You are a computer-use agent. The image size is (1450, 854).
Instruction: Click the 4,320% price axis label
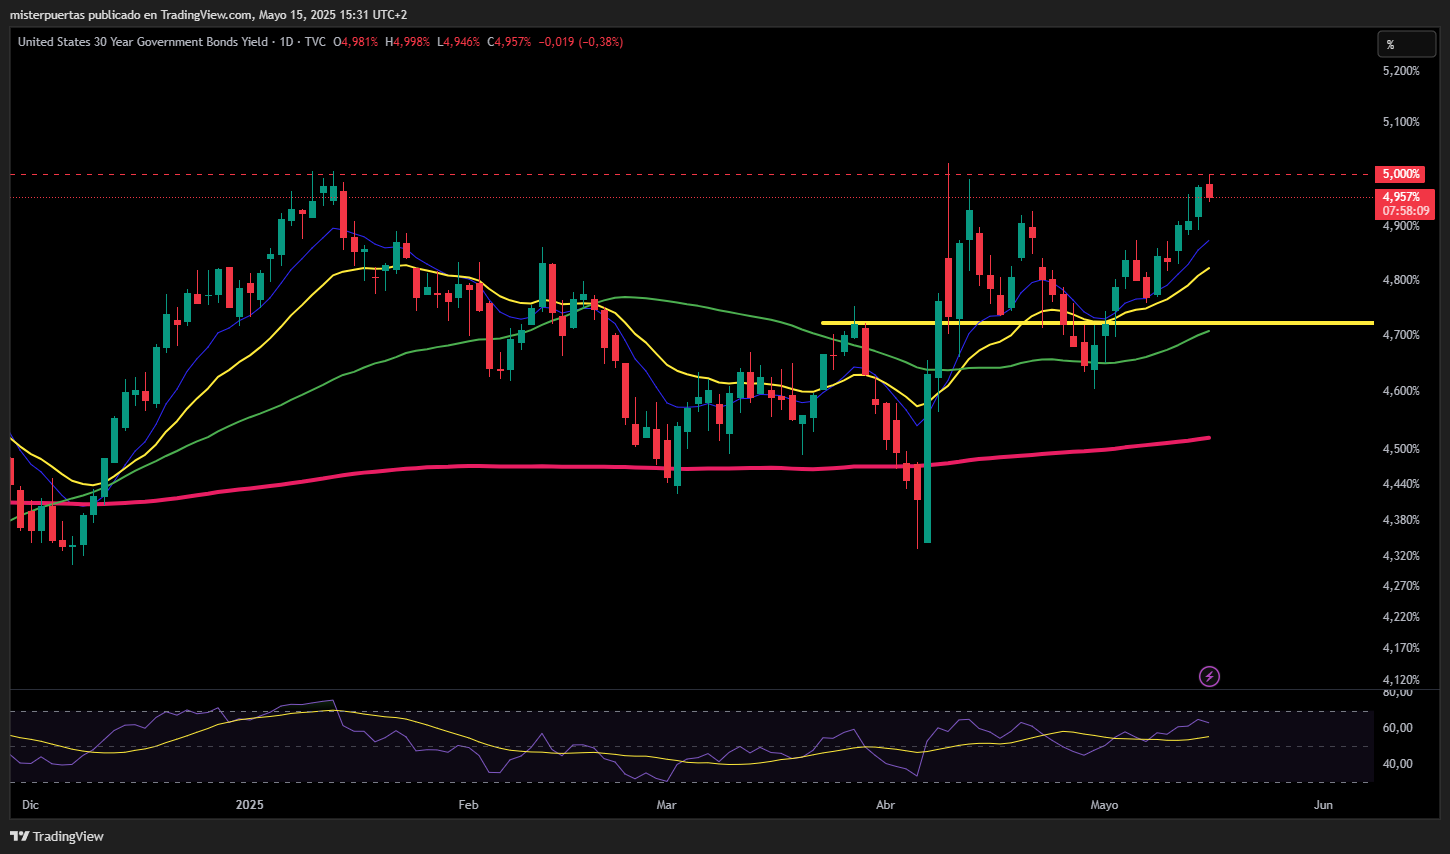(1401, 556)
